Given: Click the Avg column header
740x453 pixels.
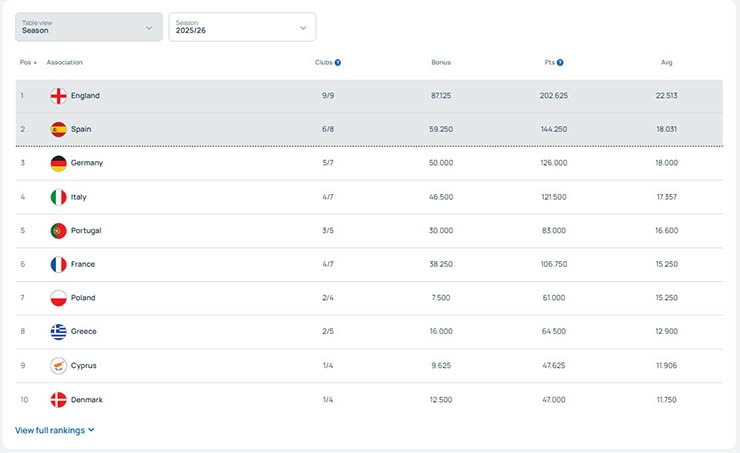Looking at the screenshot, I should [x=666, y=63].
